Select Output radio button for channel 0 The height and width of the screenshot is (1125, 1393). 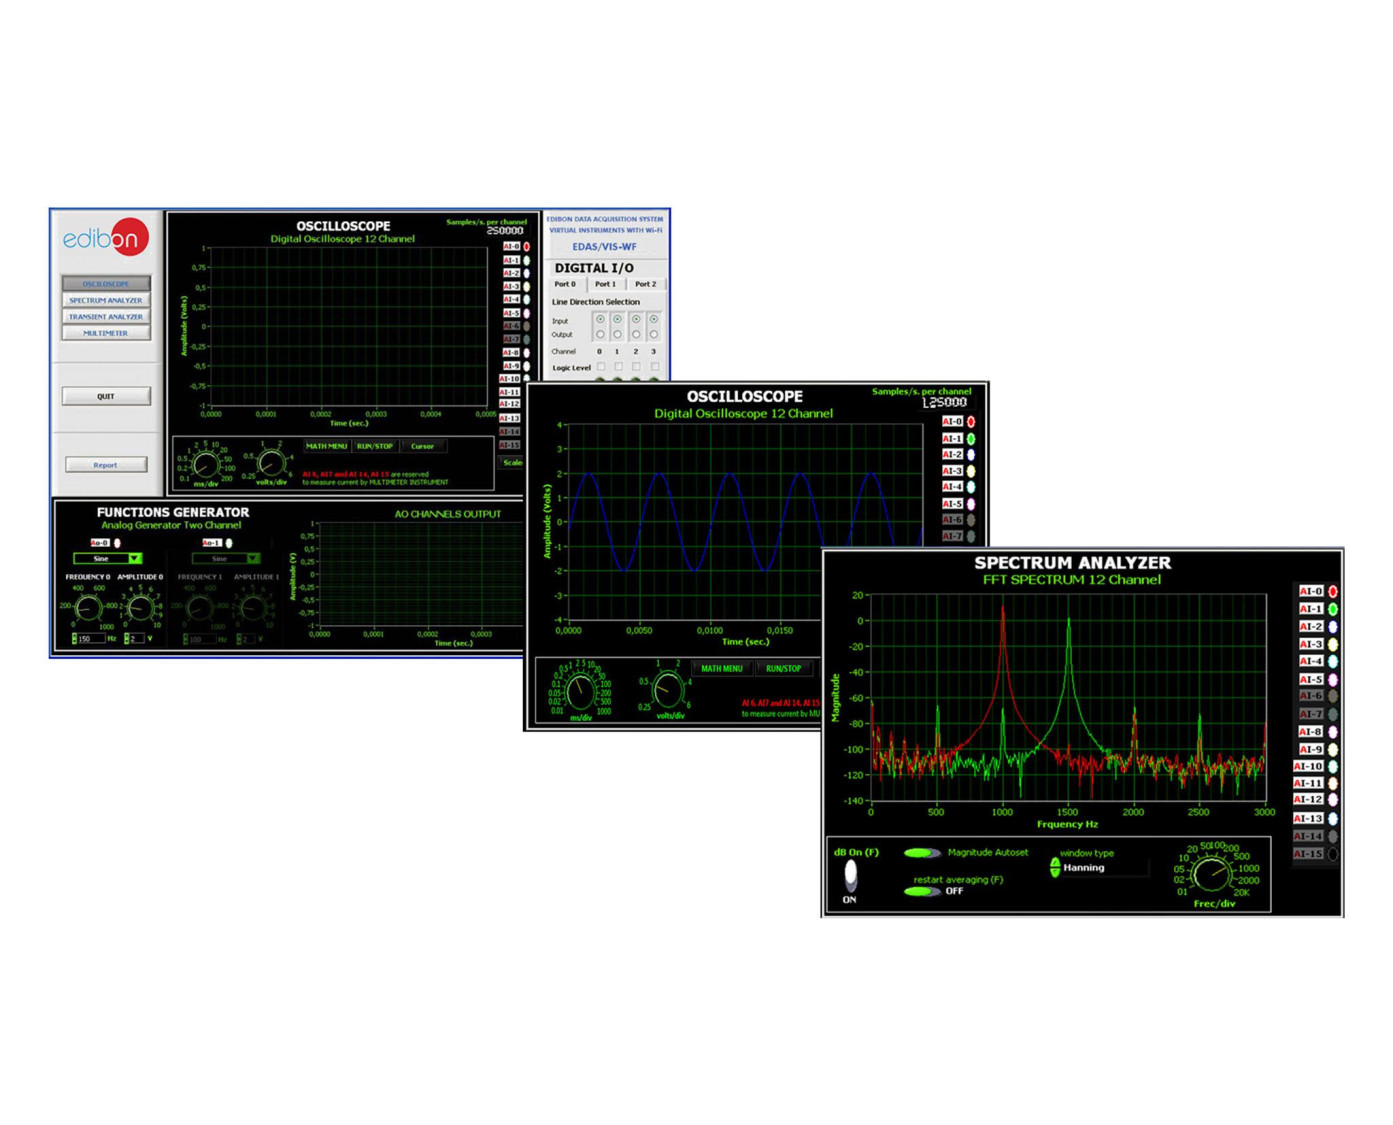pyautogui.click(x=600, y=335)
